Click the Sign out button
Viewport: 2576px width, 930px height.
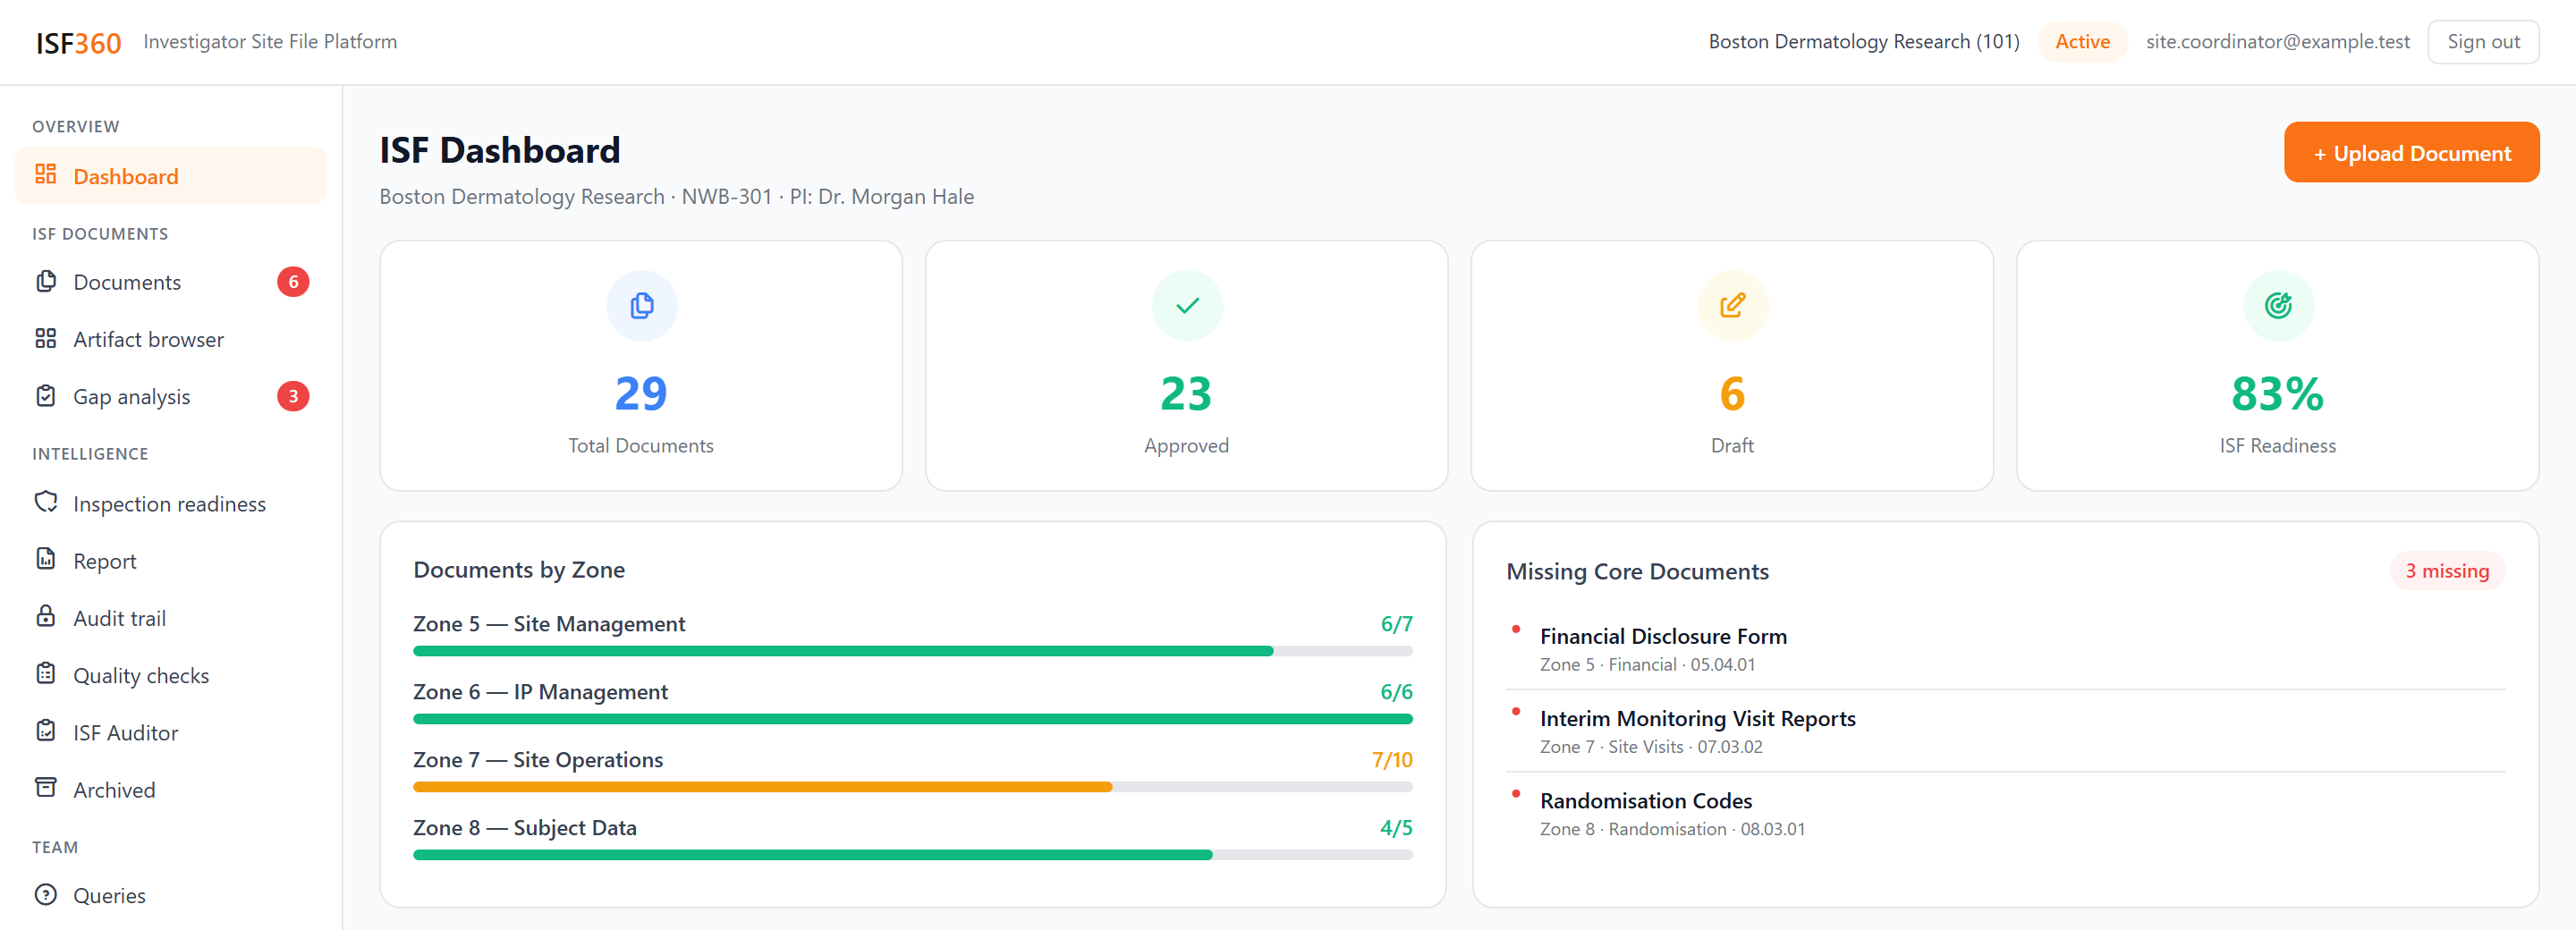click(x=2483, y=42)
